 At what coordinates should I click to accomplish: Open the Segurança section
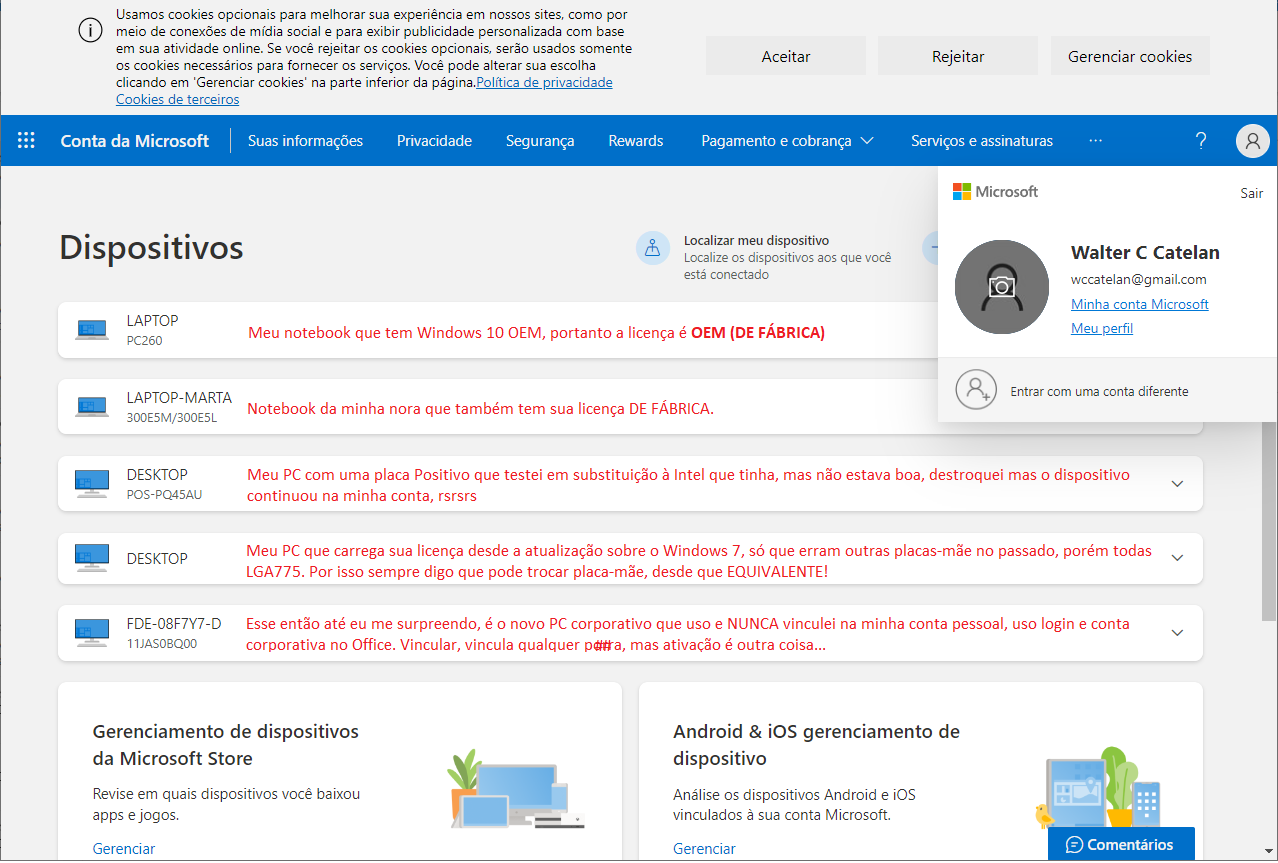(x=540, y=141)
